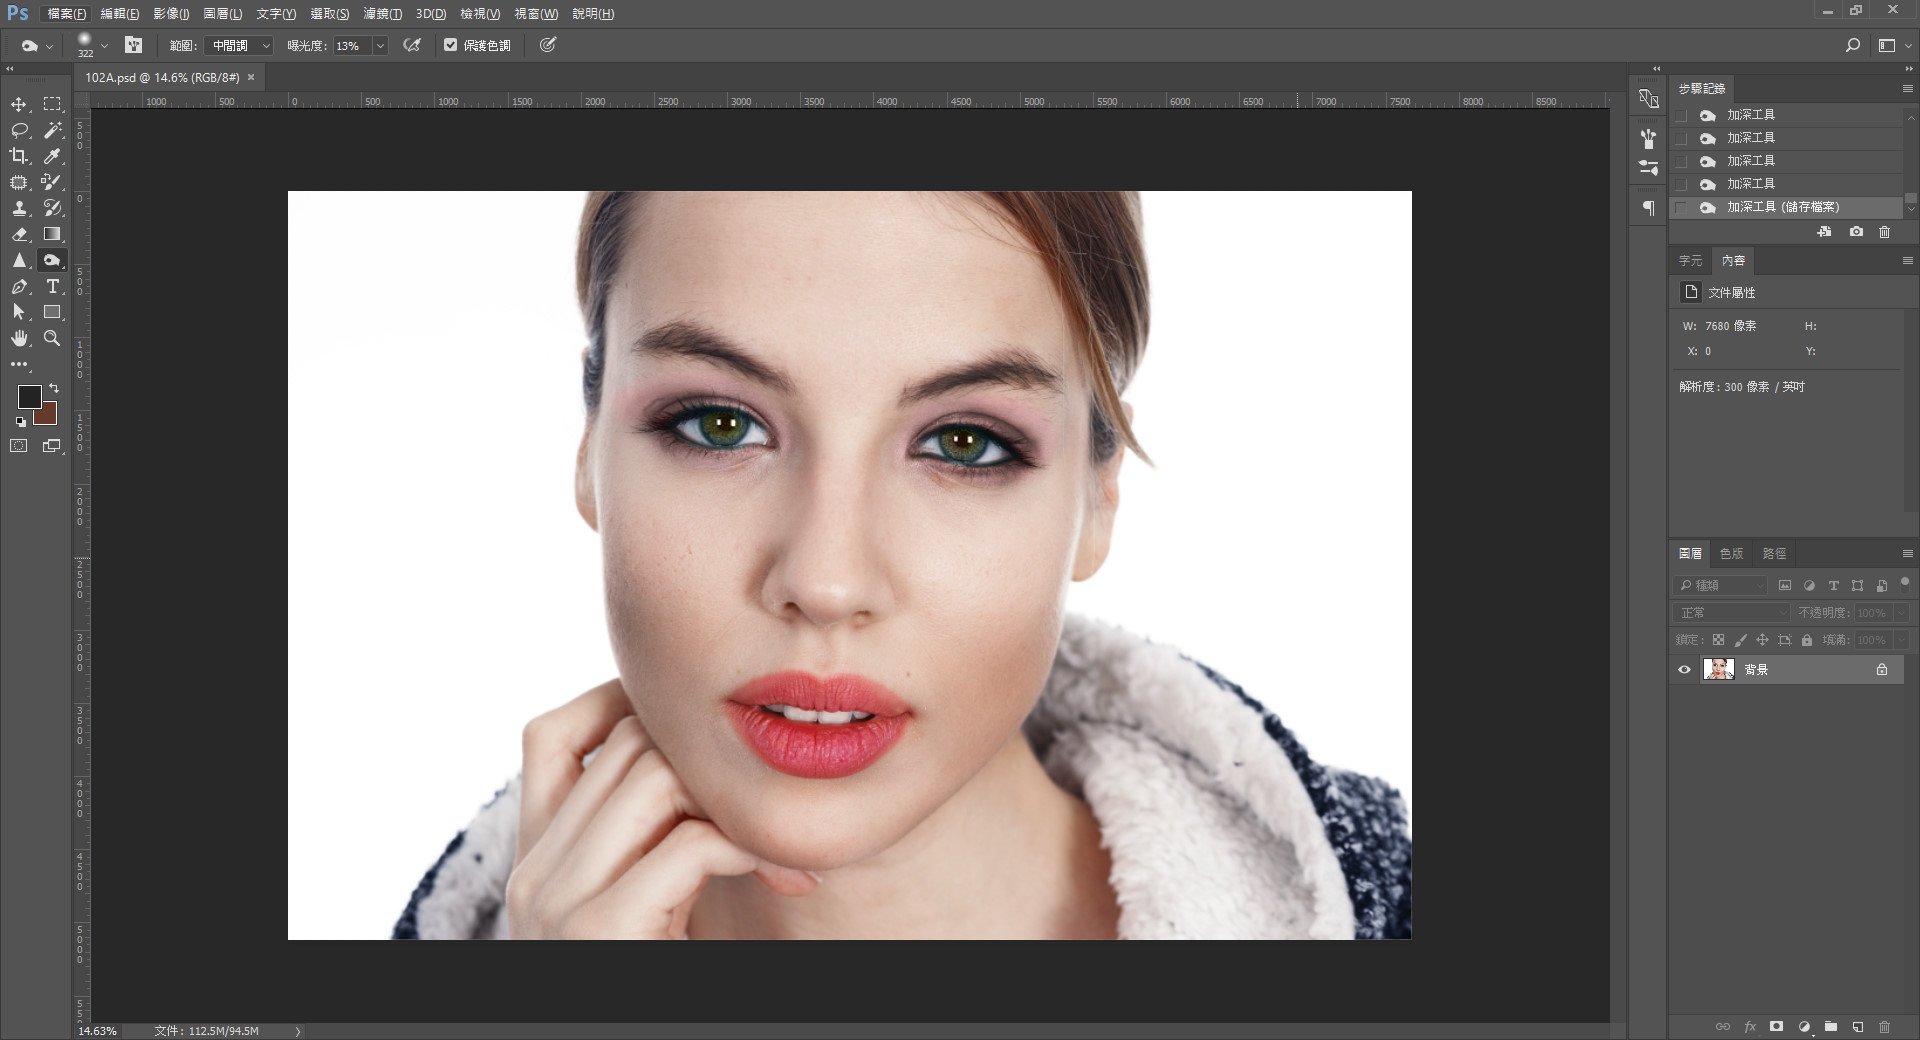Toggle the Protect Tones checkbox
1920x1040 pixels.
[450, 45]
